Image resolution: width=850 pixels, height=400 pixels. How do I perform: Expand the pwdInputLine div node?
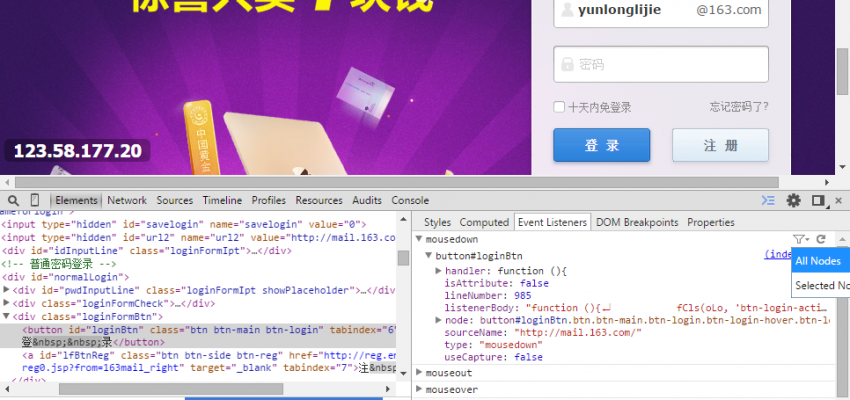(x=6, y=290)
